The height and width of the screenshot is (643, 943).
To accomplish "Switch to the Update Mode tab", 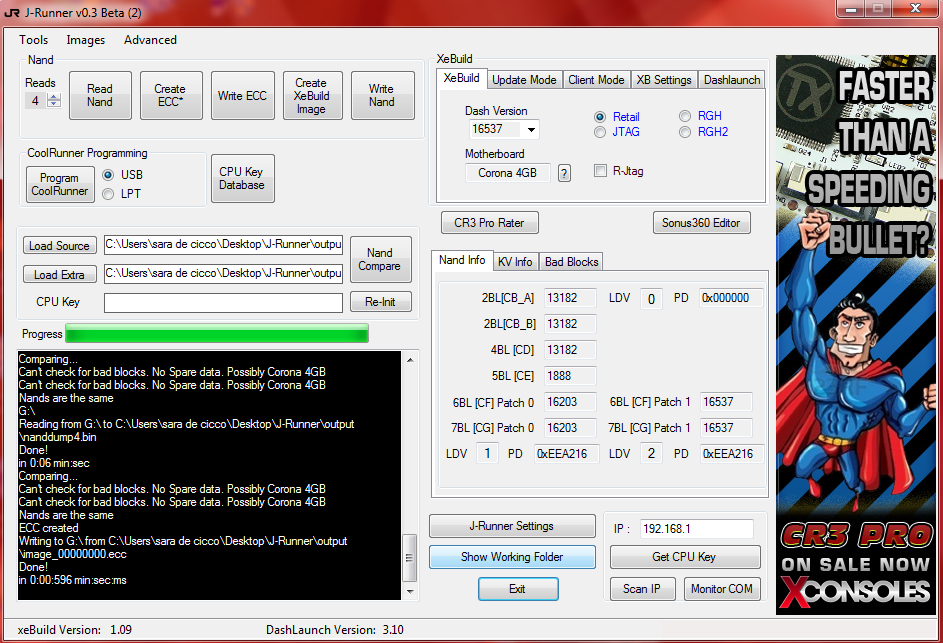I will pos(524,80).
